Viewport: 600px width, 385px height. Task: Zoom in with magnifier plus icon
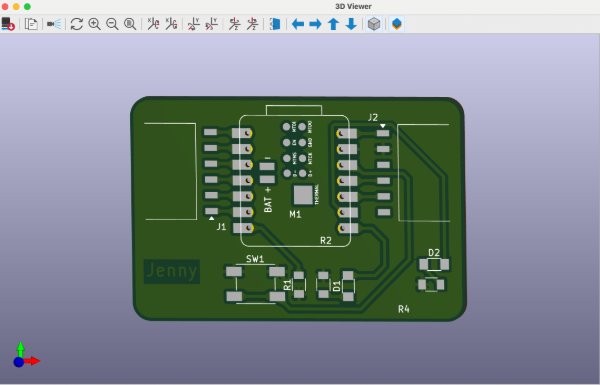click(x=95, y=24)
